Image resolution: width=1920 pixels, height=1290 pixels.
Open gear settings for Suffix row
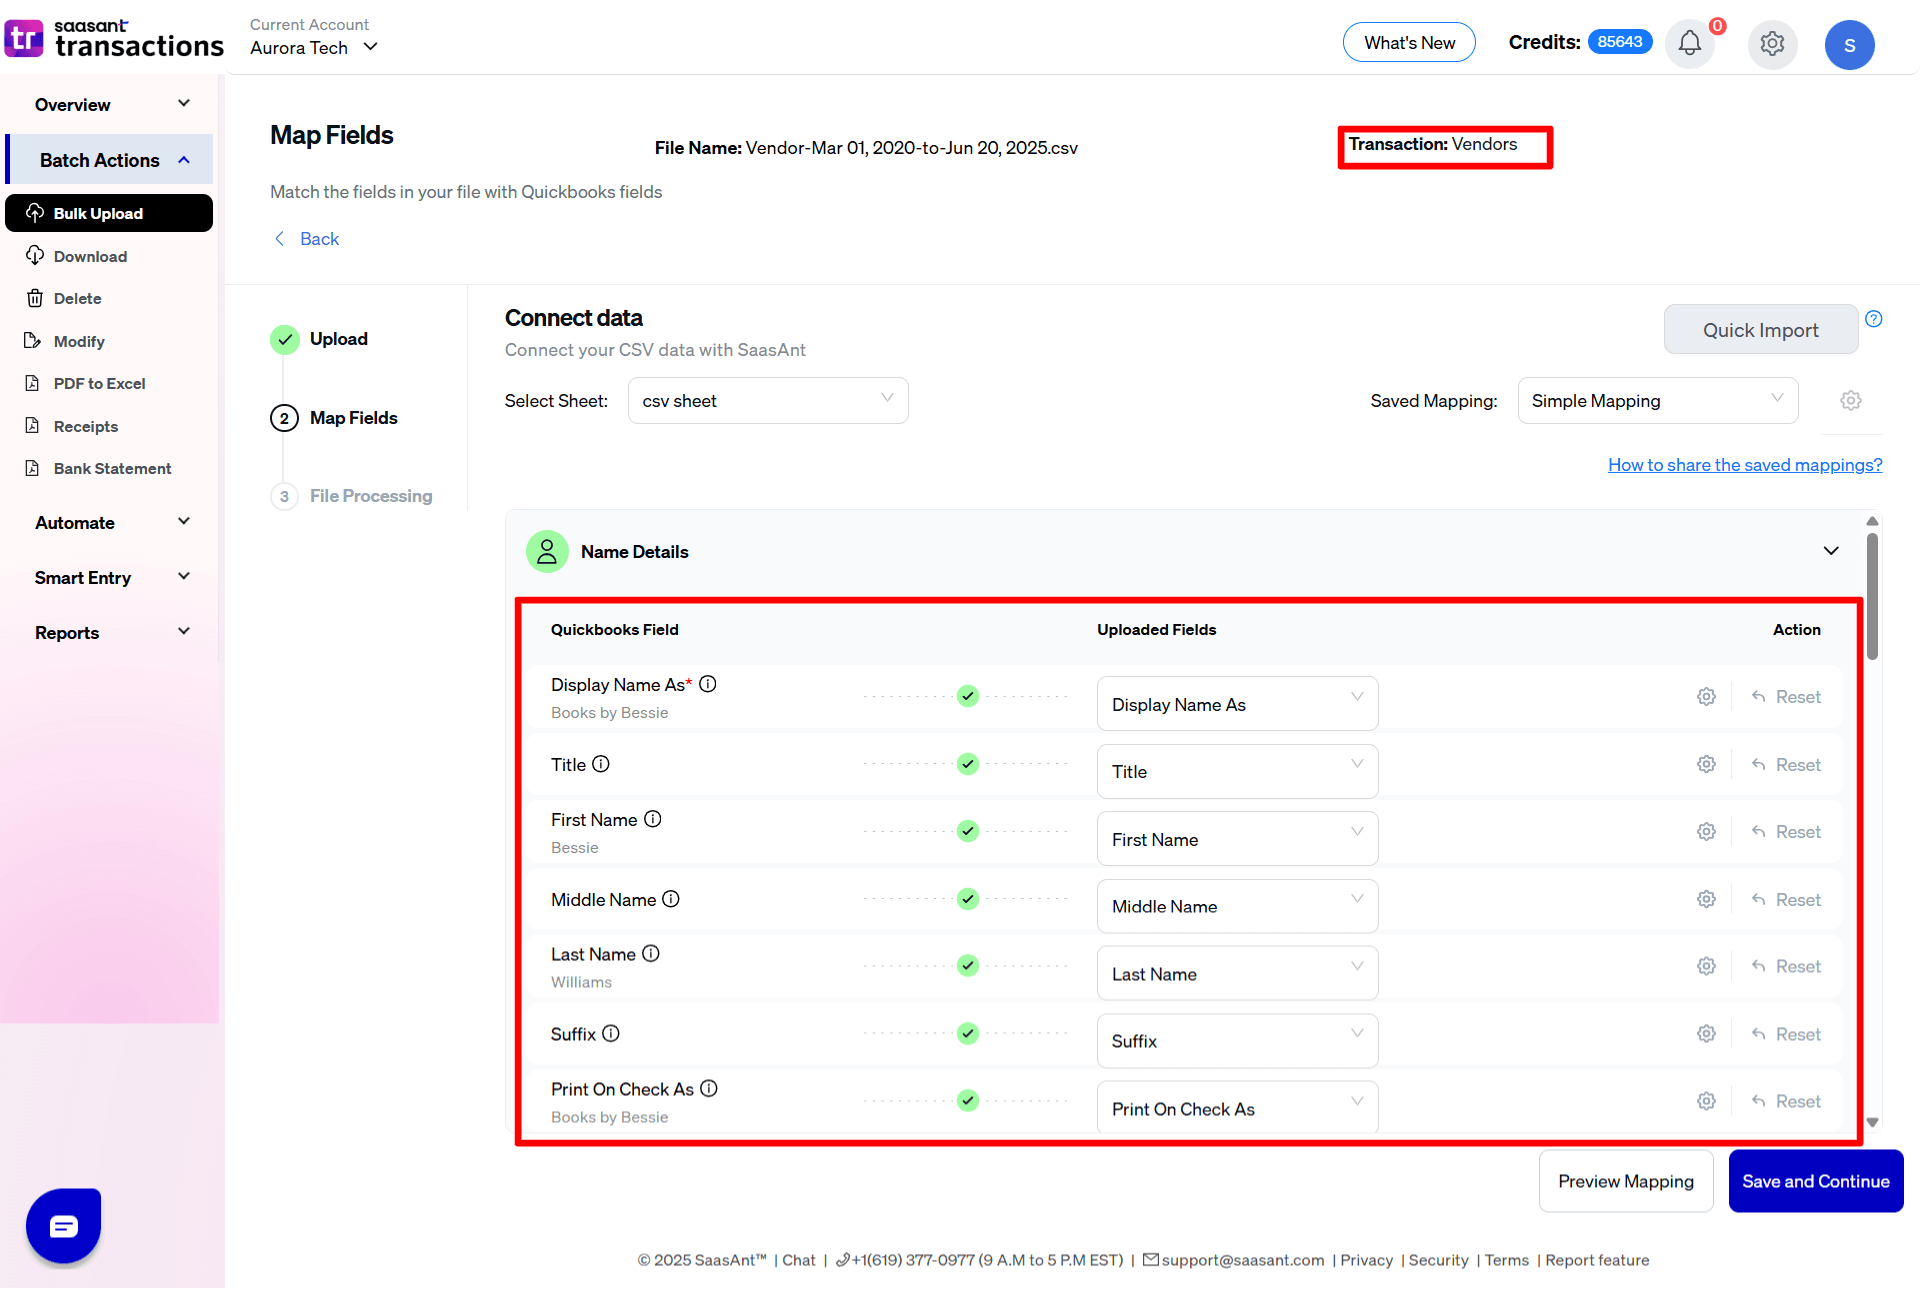(x=1706, y=1033)
